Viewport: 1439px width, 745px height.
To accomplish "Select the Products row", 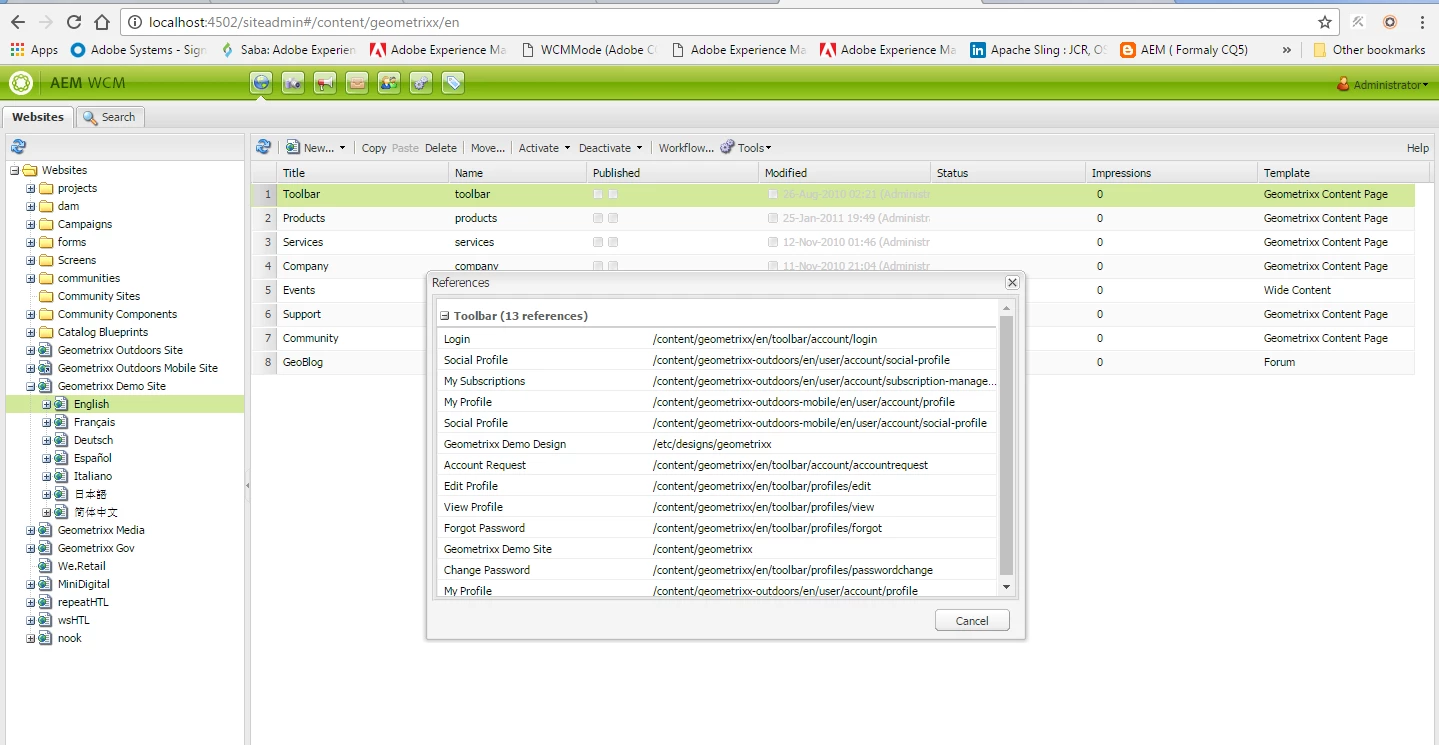I will point(833,218).
